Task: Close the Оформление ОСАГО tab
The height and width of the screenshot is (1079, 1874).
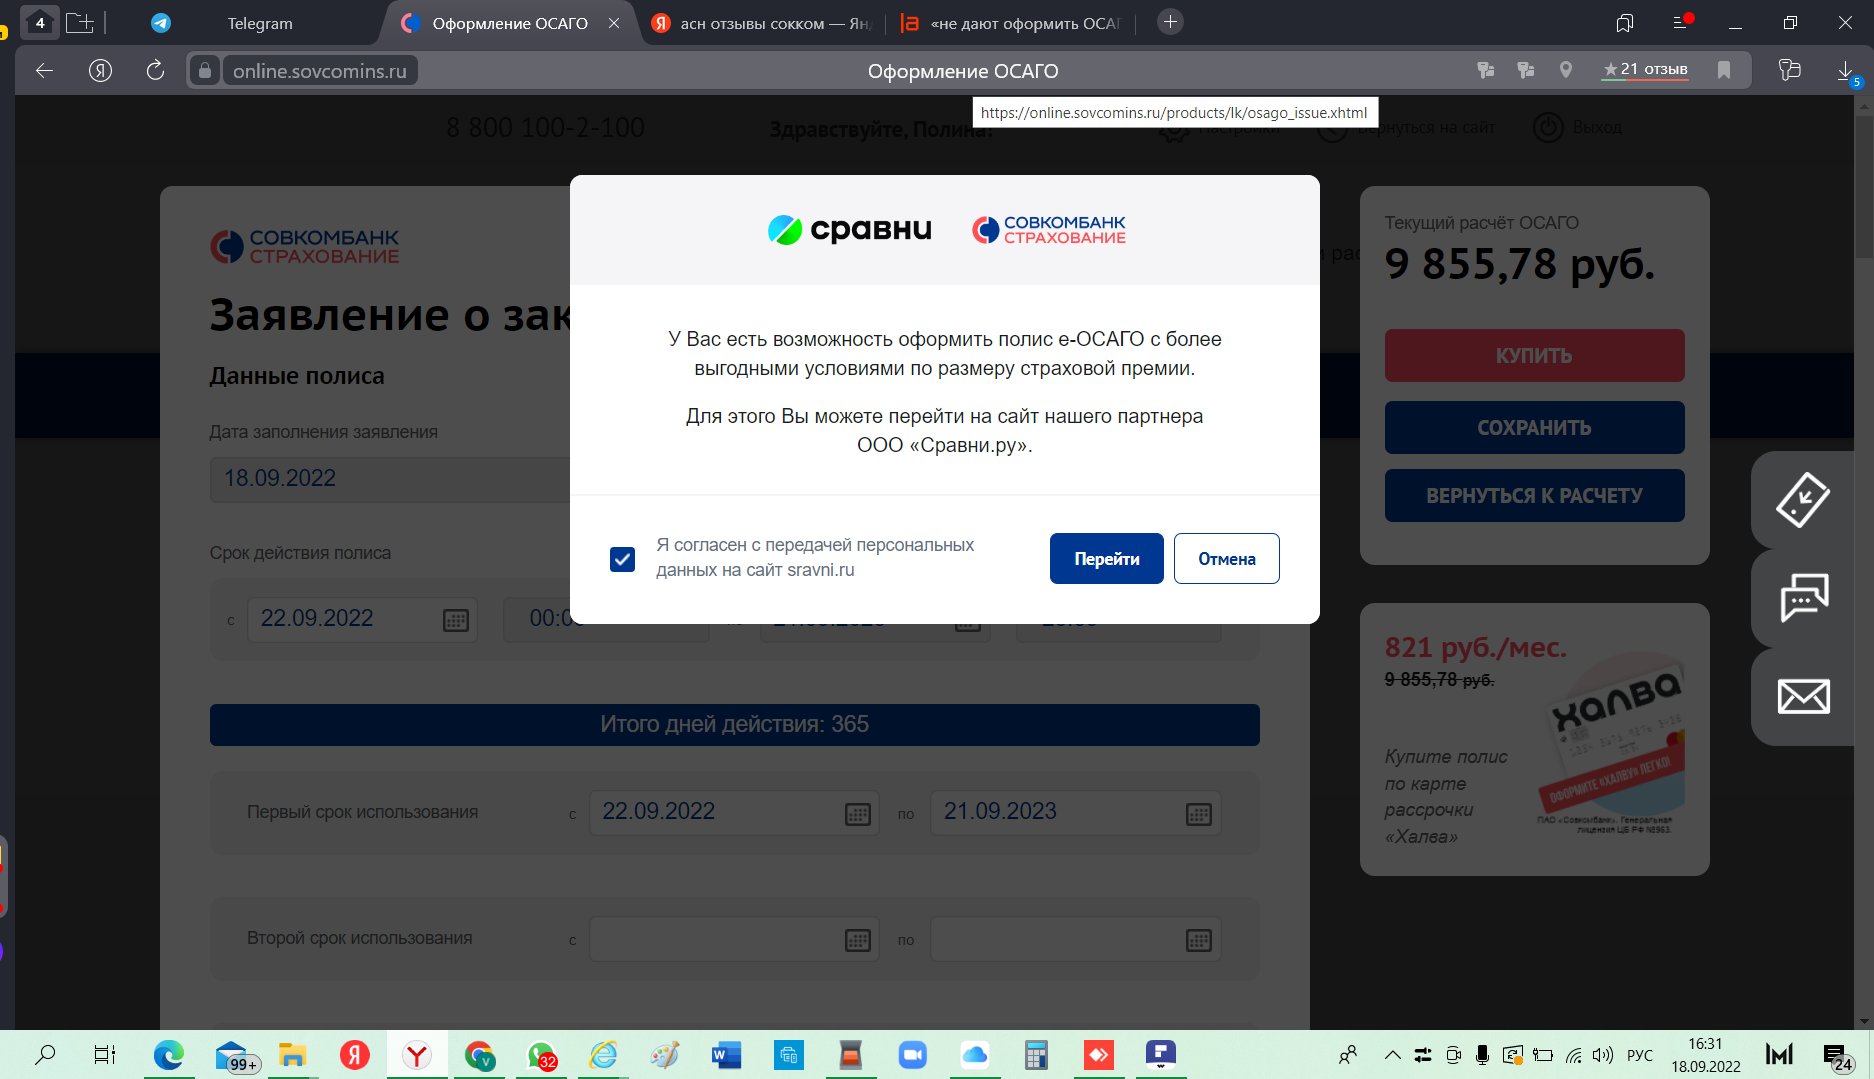Action: pyautogui.click(x=614, y=23)
